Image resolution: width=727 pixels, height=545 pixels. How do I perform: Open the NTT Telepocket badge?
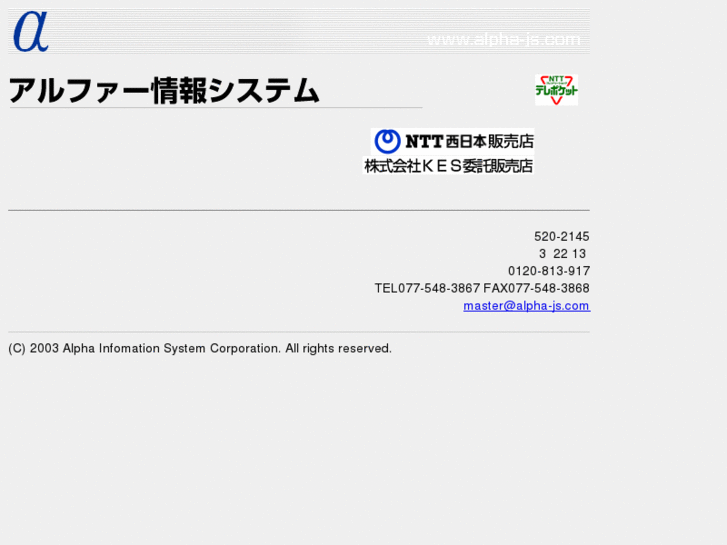556,90
